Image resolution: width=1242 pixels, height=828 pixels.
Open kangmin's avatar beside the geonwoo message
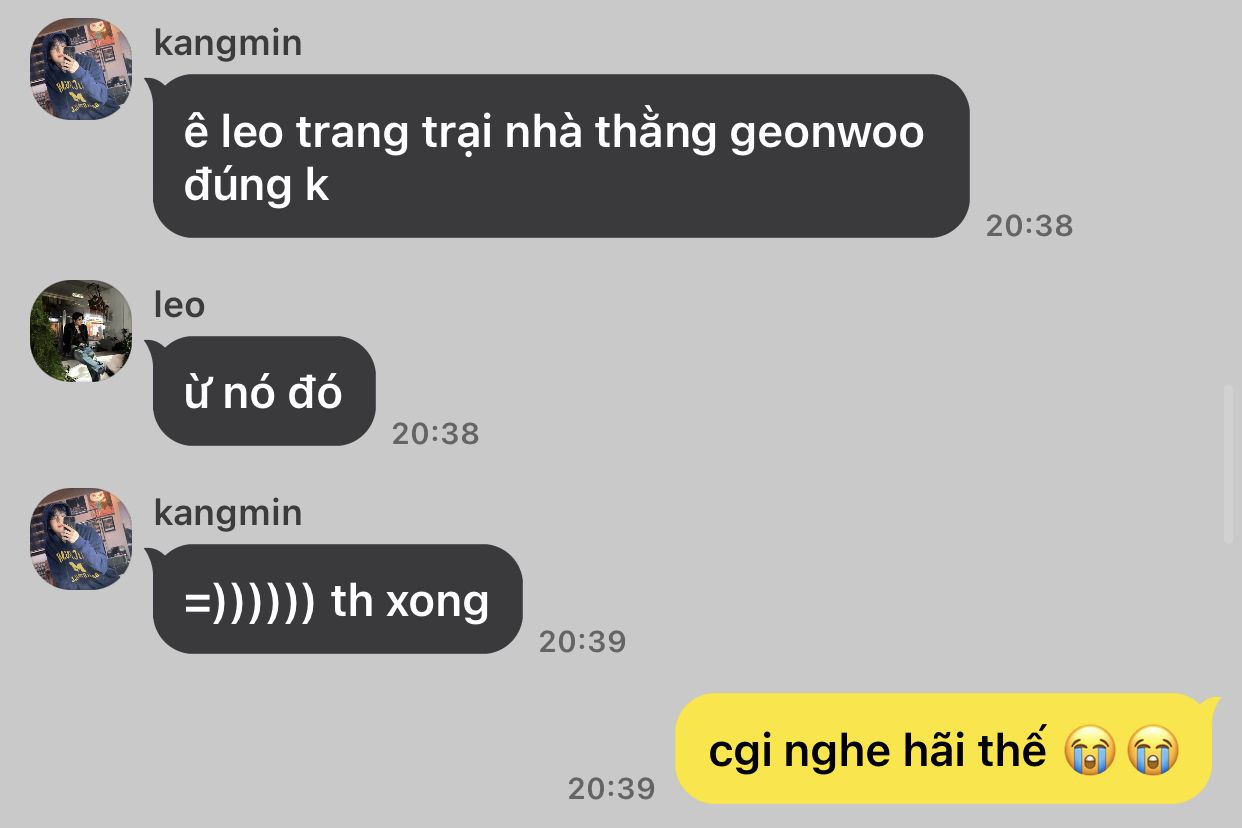(81, 69)
